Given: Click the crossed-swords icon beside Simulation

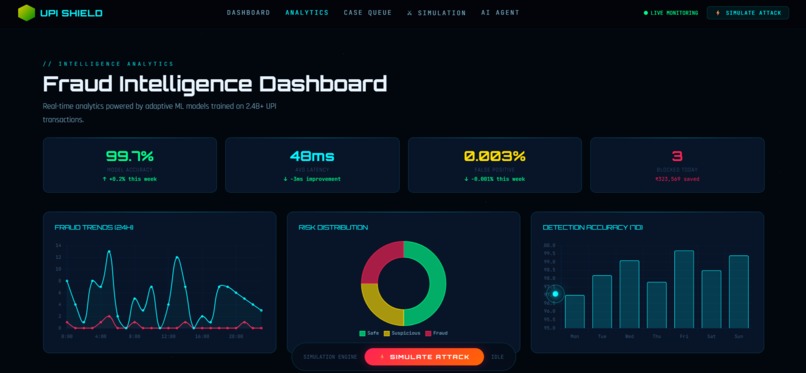Looking at the screenshot, I should (410, 13).
